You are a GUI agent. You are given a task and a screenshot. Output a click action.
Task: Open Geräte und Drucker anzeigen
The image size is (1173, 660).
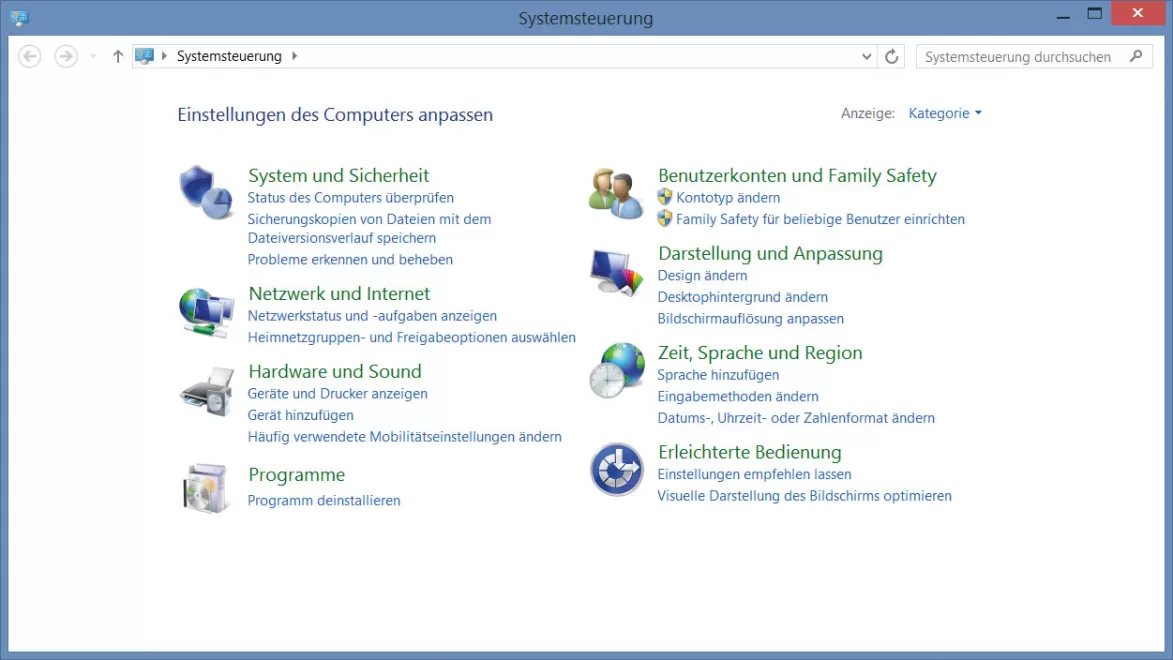point(337,394)
